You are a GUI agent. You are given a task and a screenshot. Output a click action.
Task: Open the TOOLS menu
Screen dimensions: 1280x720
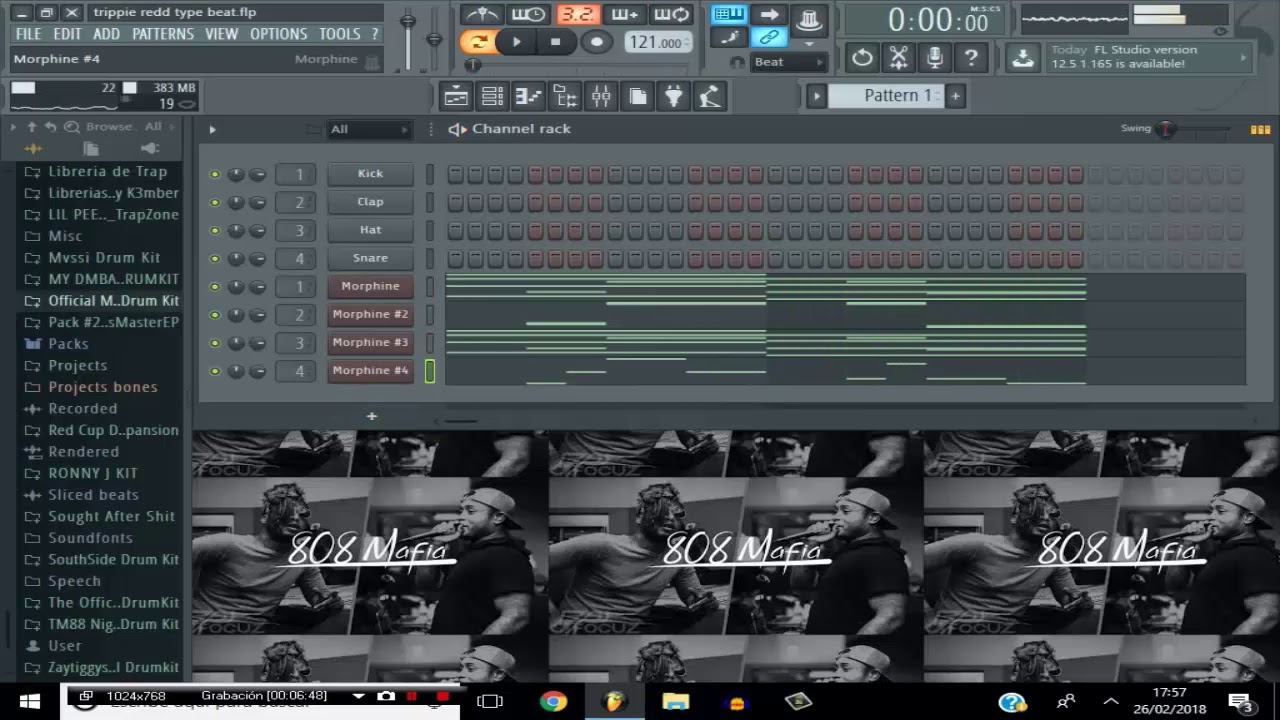point(340,34)
